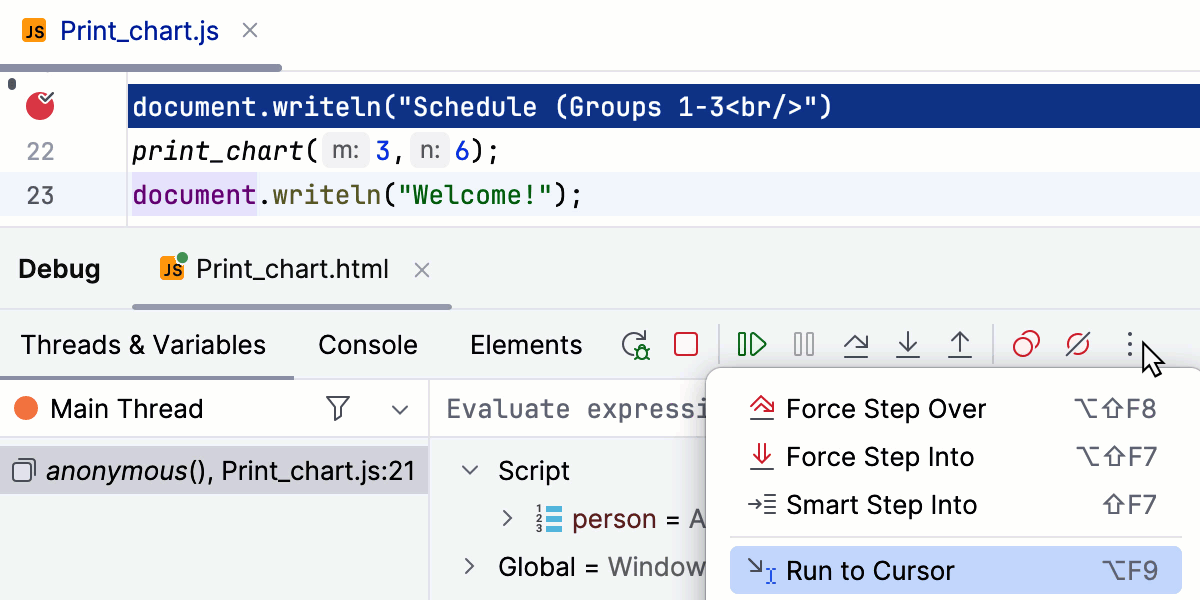Step out of the current frame
Viewport: 1200px width, 600px height.
[959, 344]
